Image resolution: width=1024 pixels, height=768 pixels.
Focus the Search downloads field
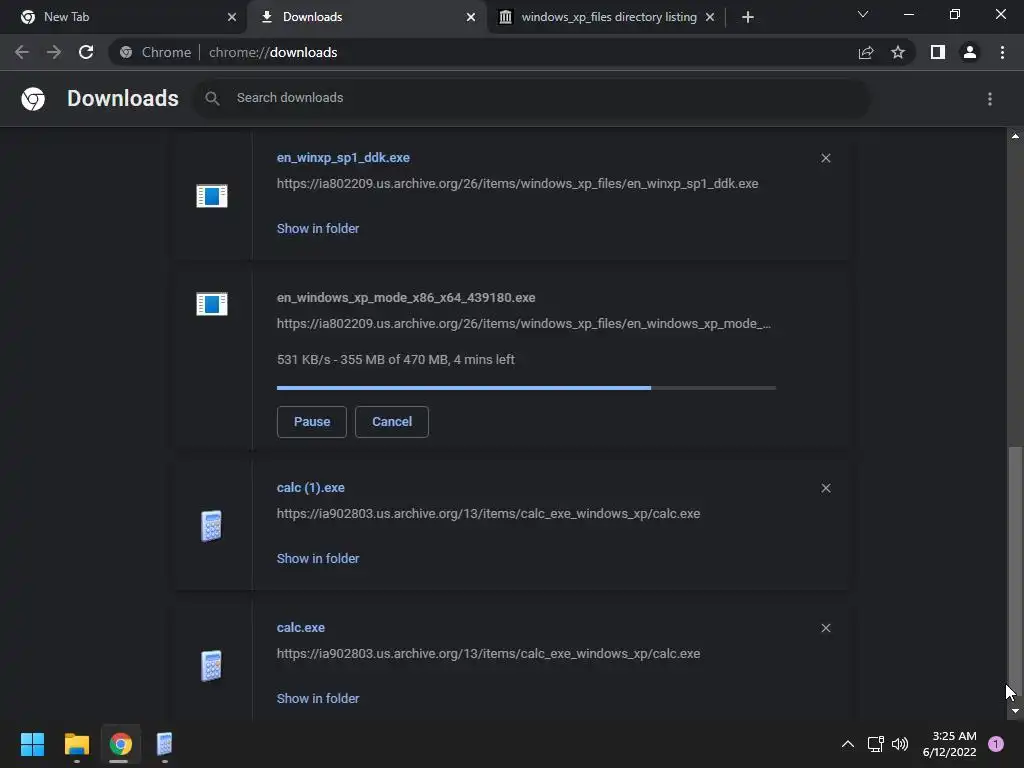(532, 98)
